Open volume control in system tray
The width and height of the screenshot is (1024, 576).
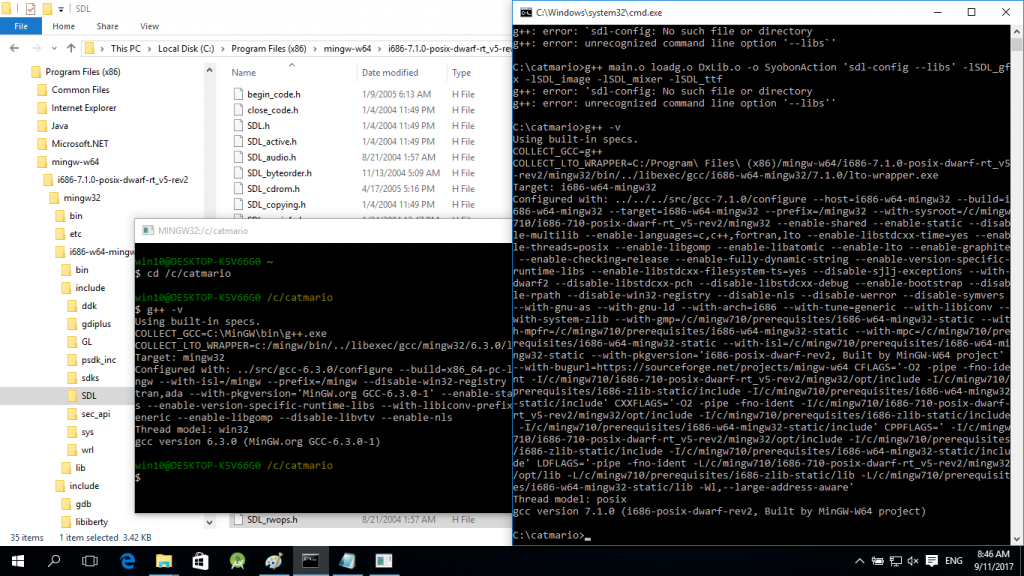coord(913,561)
